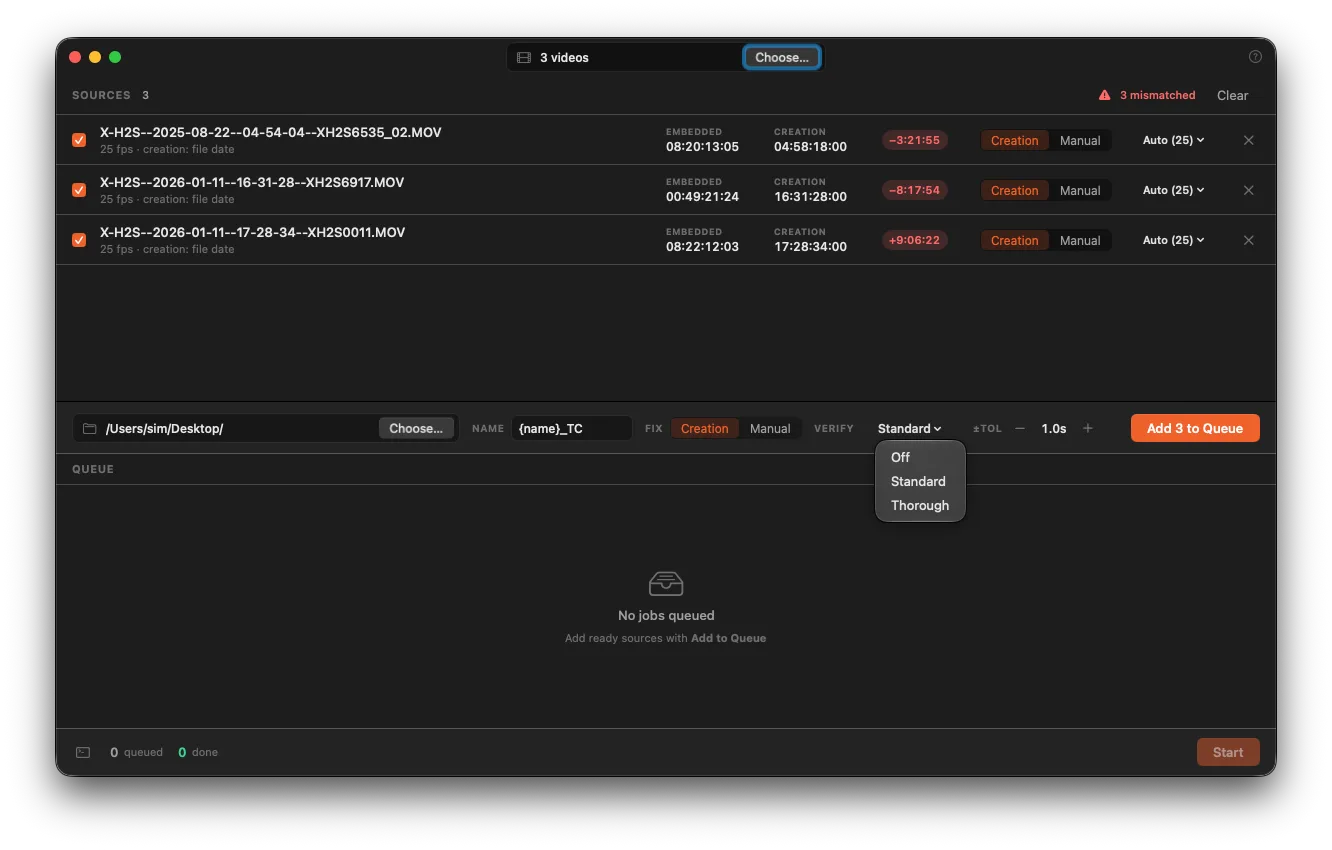The width and height of the screenshot is (1332, 850).
Task: Click the empty queue inbox tray icon
Action: (x=666, y=583)
